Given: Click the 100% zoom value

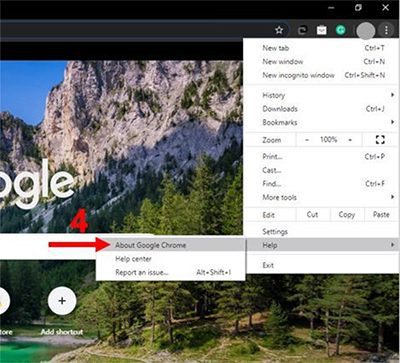Looking at the screenshot, I should coord(329,140).
